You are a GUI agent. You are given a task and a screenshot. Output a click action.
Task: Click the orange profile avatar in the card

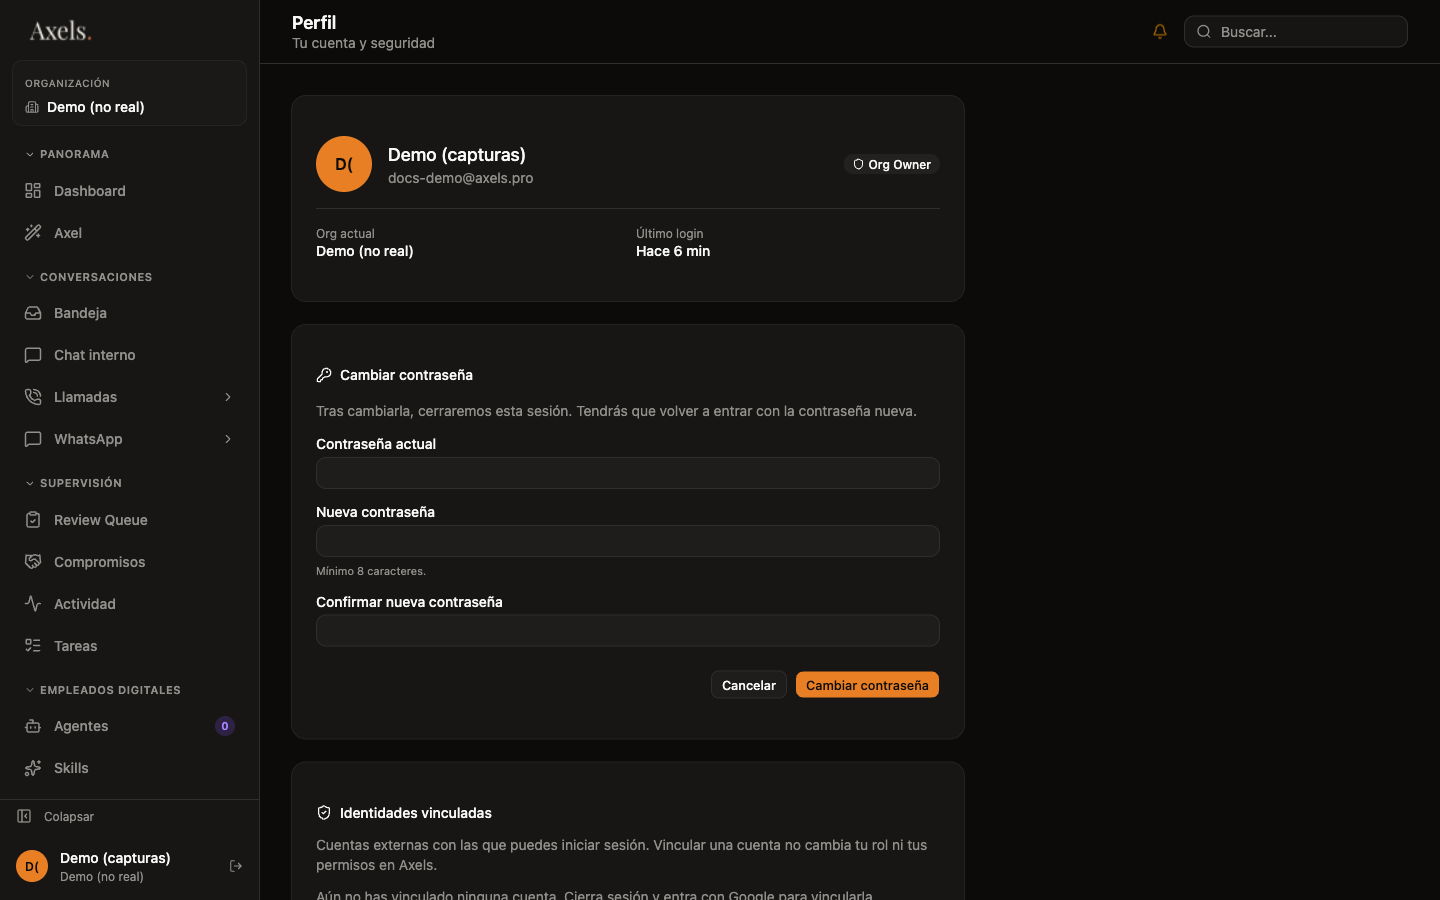[x=344, y=164]
